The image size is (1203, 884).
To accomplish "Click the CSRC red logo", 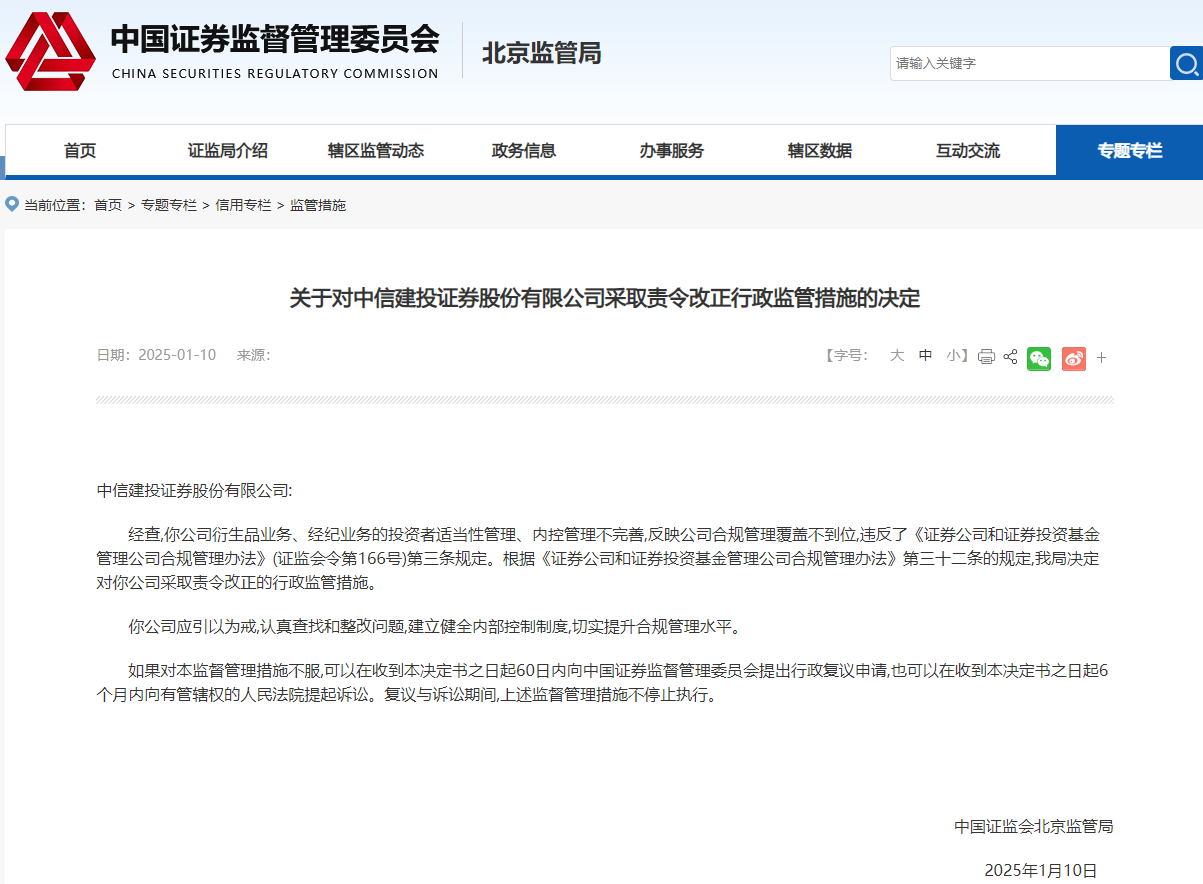I will click(x=50, y=50).
